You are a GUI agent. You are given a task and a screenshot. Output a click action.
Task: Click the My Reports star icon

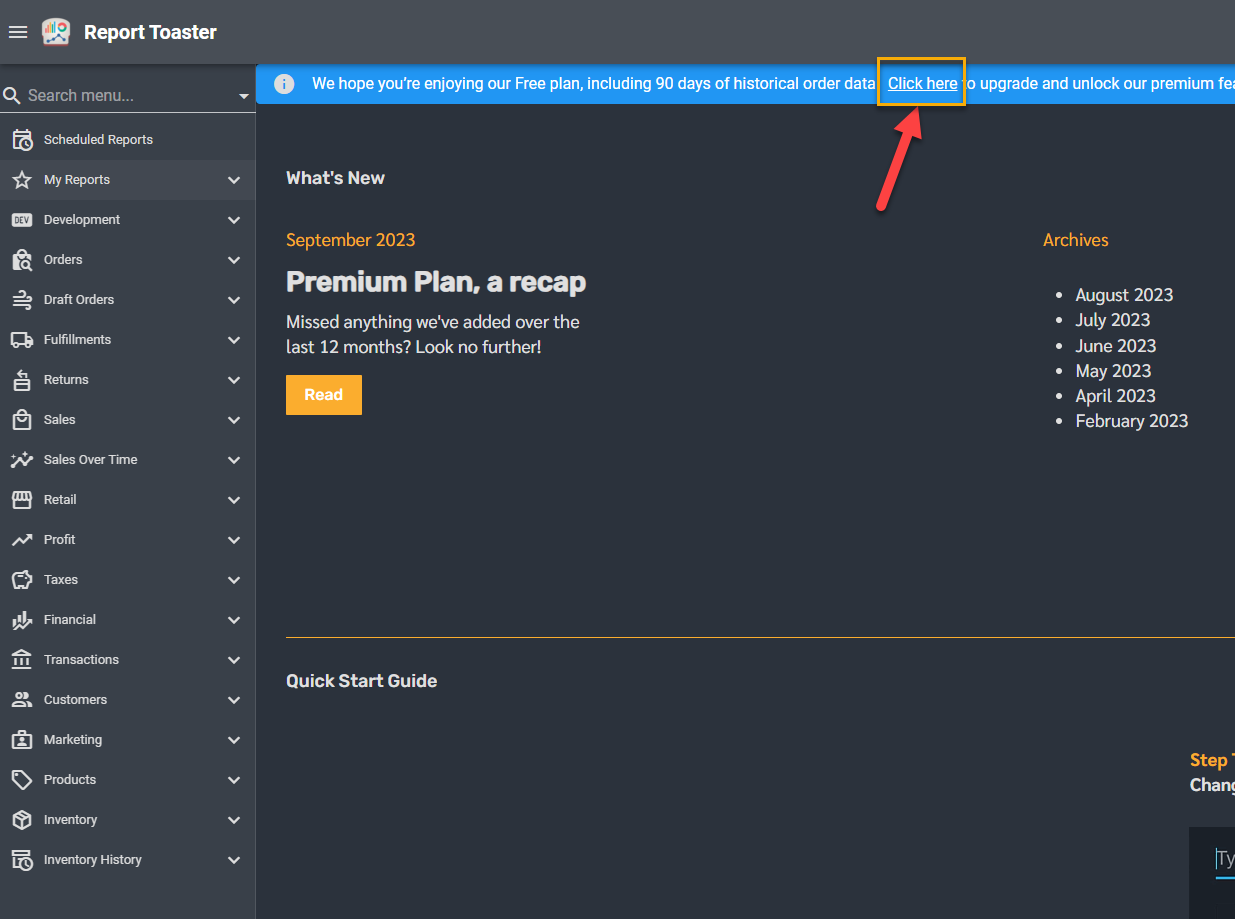click(x=22, y=180)
